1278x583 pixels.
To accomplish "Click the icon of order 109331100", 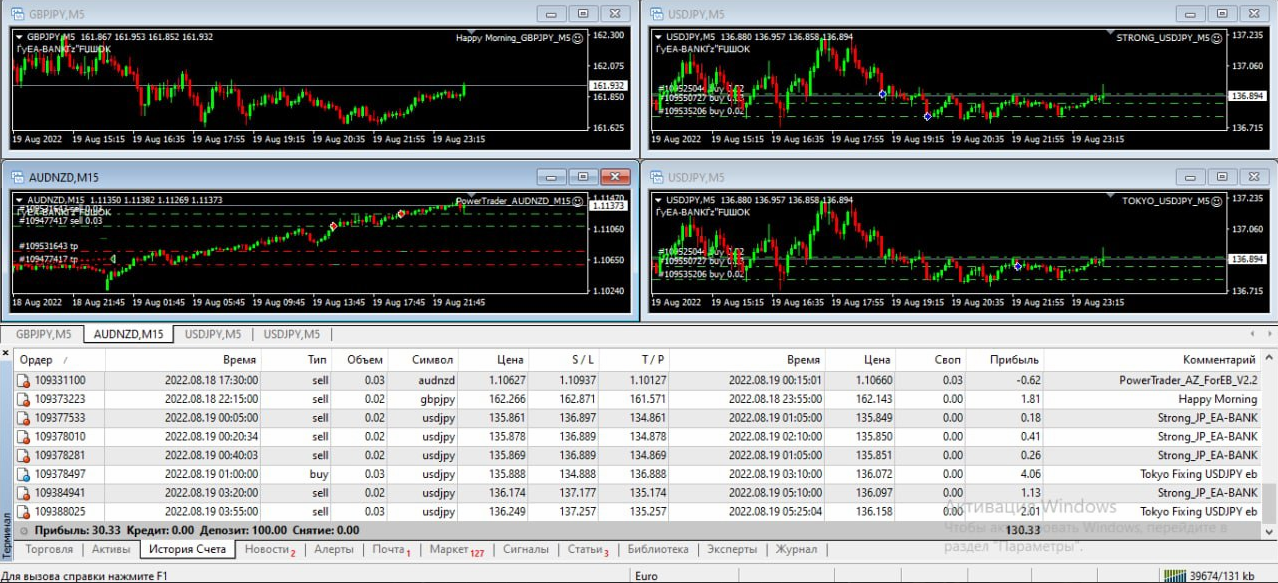I will [x=24, y=380].
